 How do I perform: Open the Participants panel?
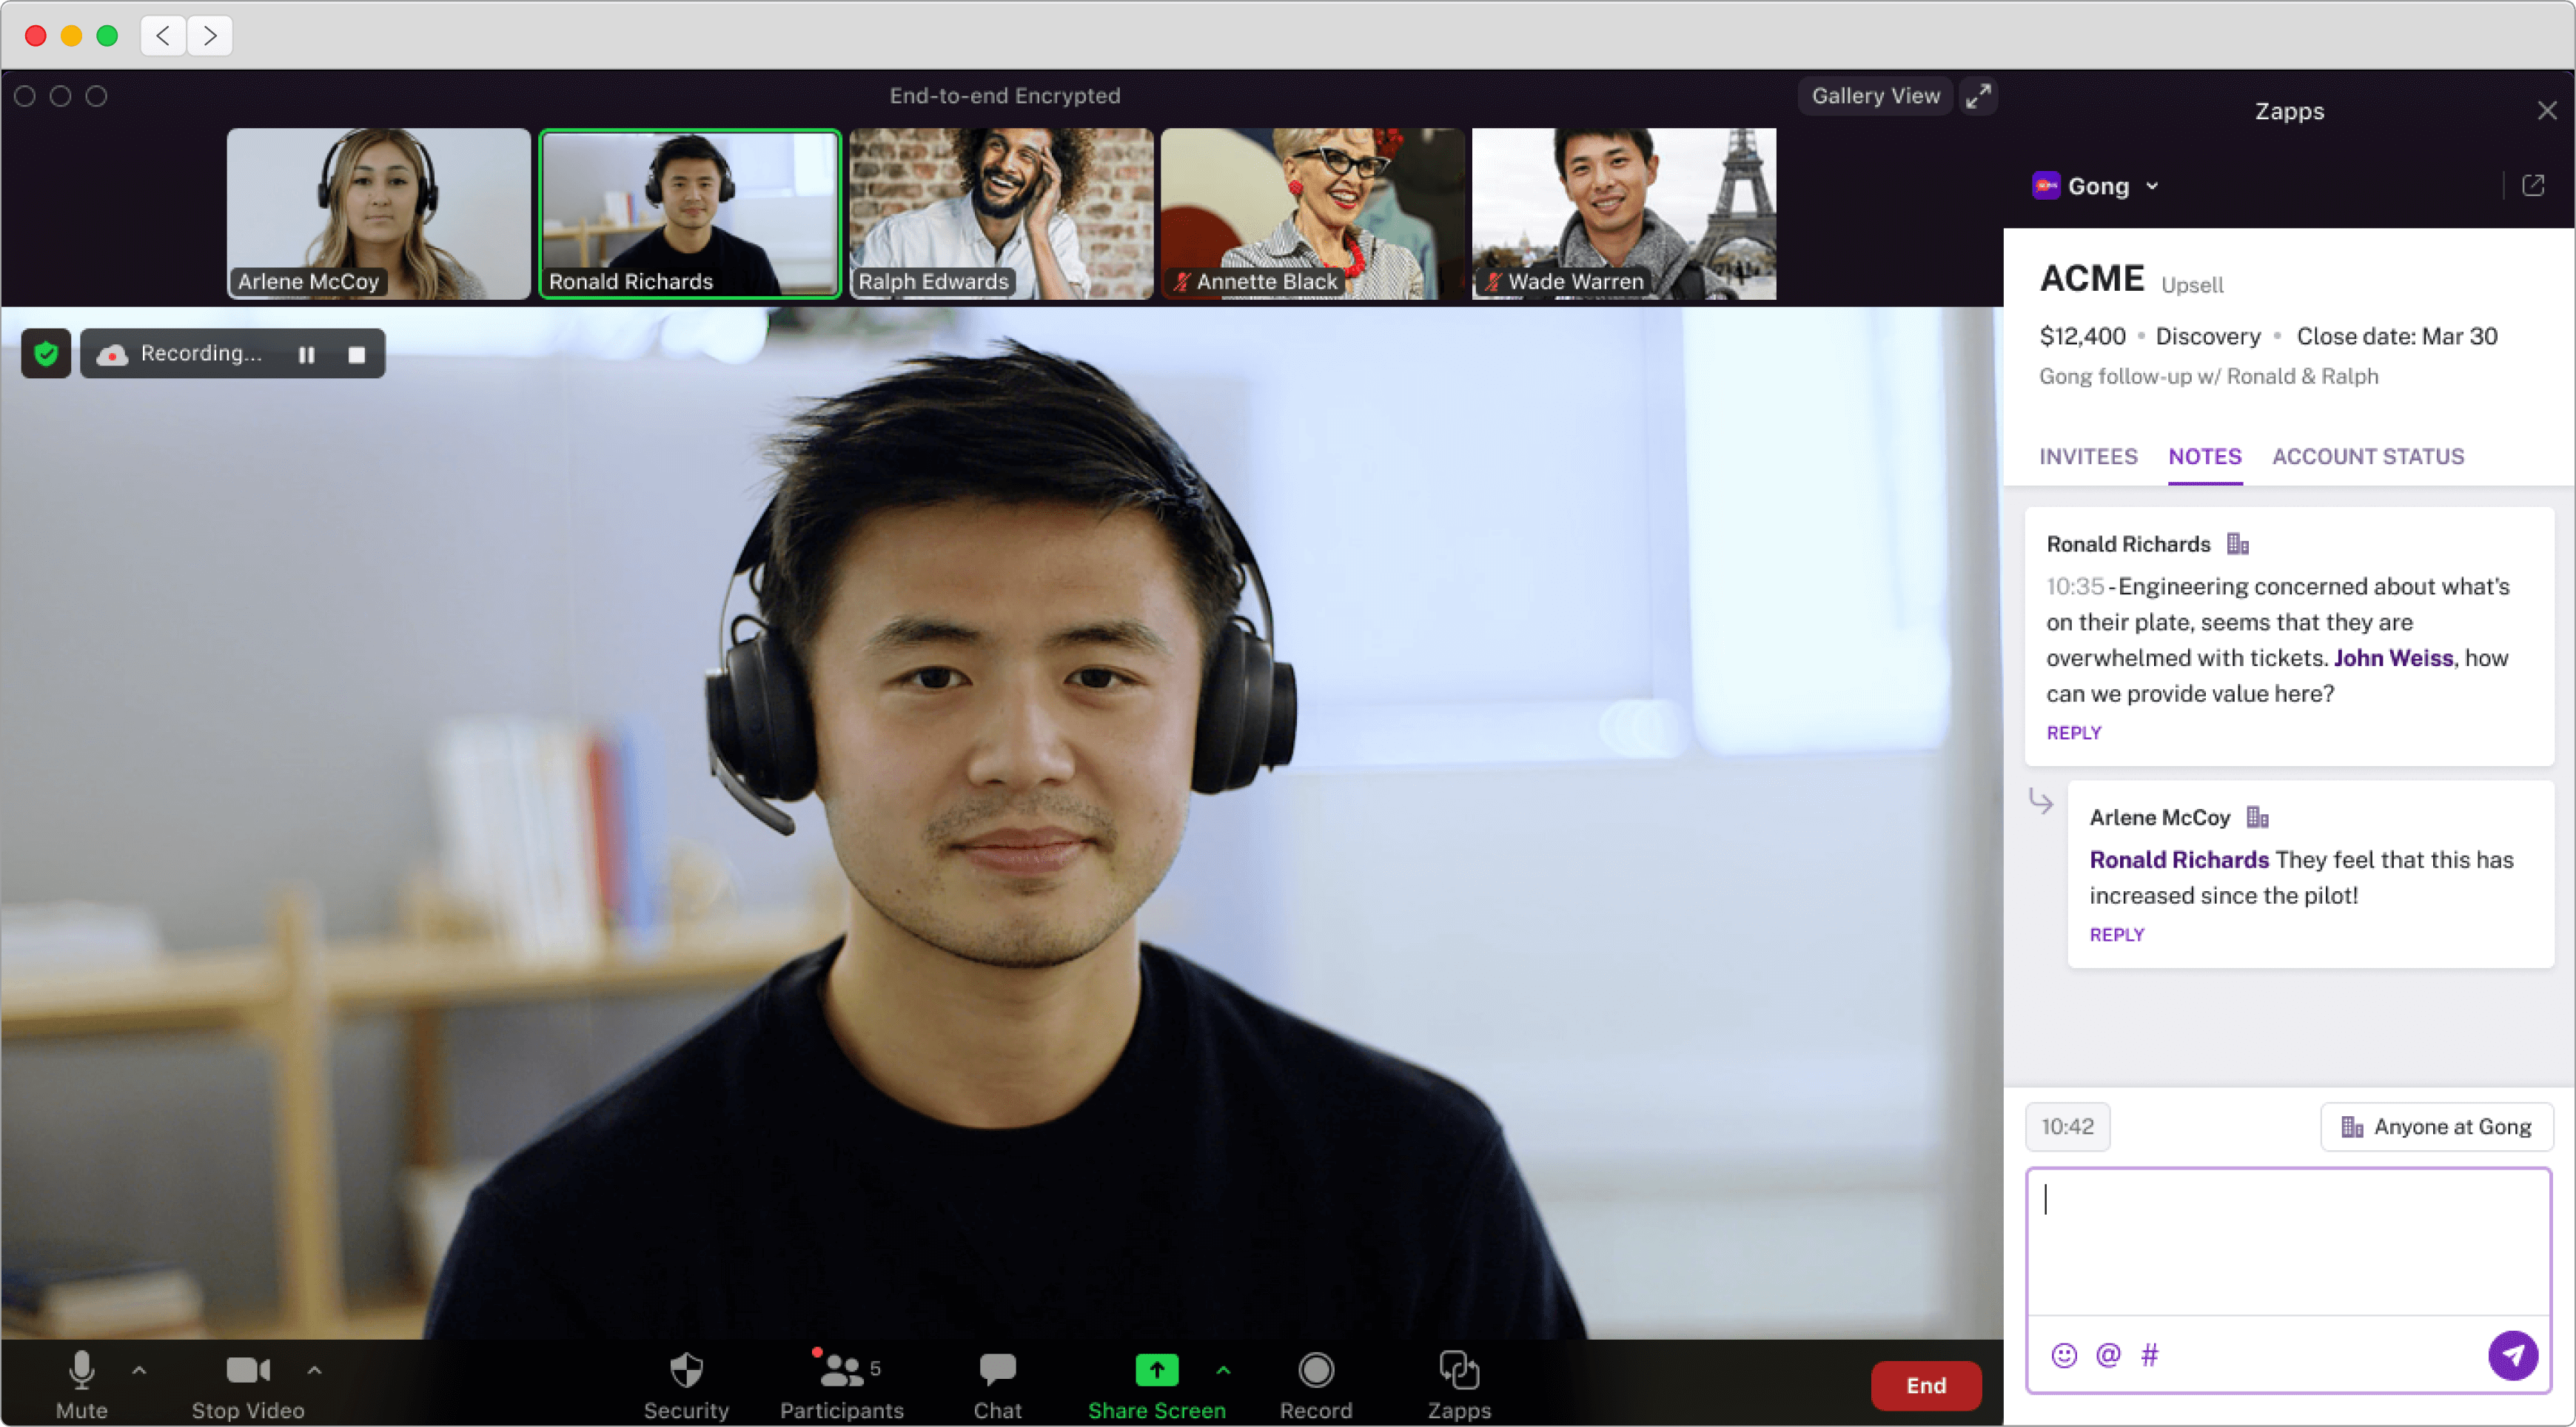click(841, 1384)
